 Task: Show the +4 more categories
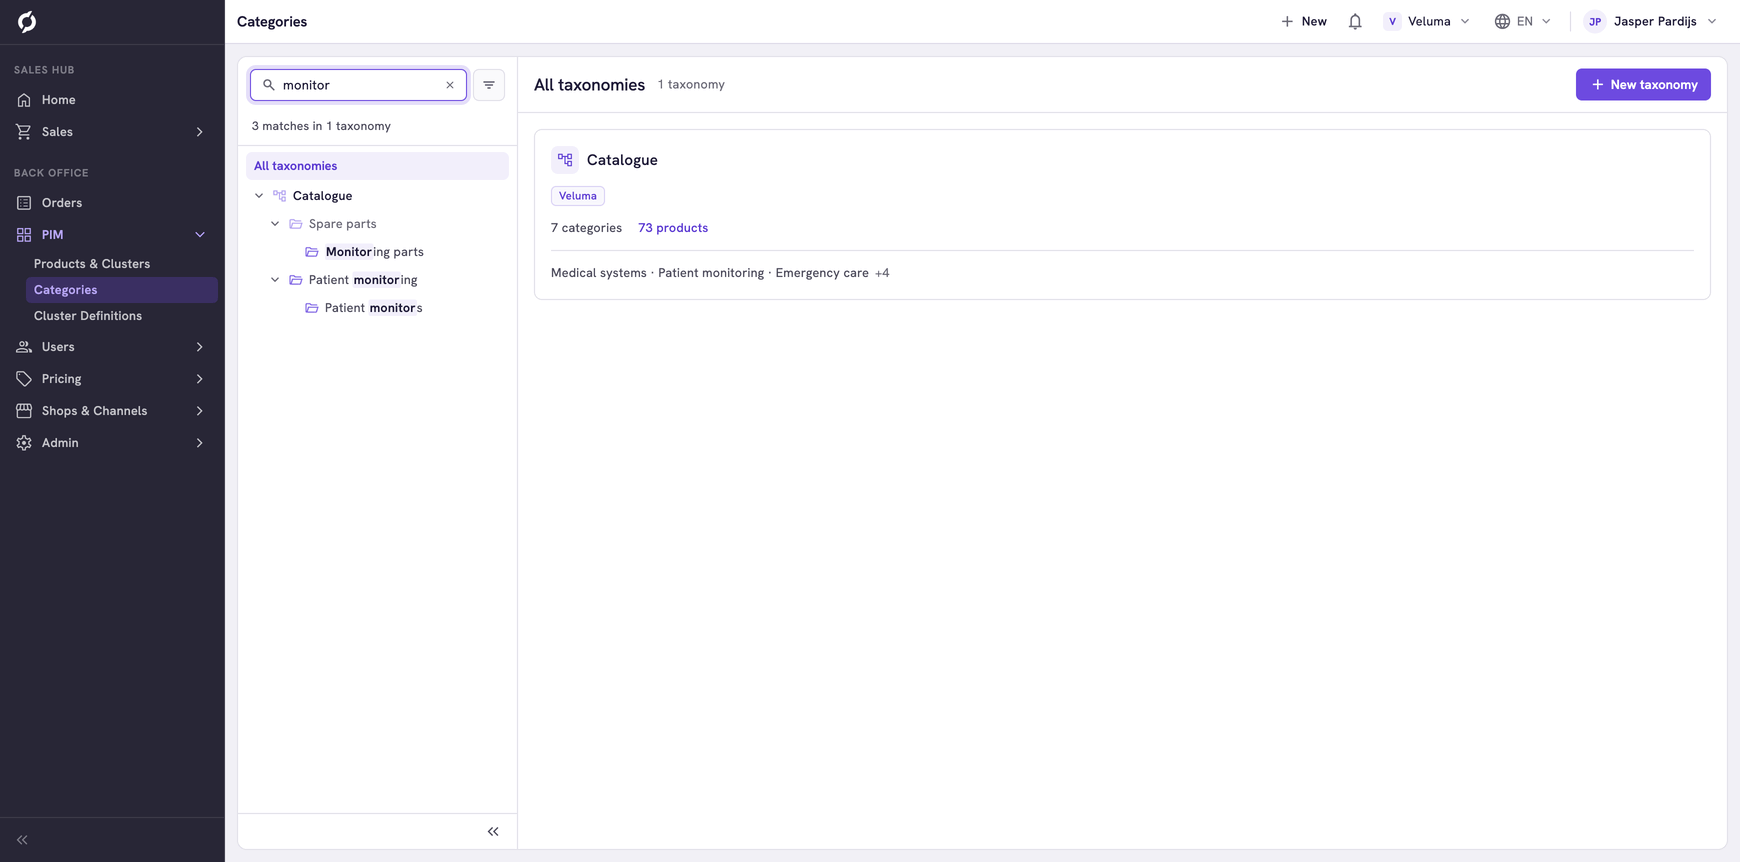pos(882,273)
